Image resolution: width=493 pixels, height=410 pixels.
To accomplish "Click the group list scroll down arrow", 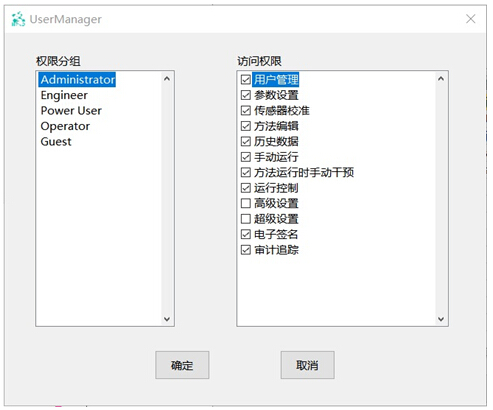I will [167, 319].
